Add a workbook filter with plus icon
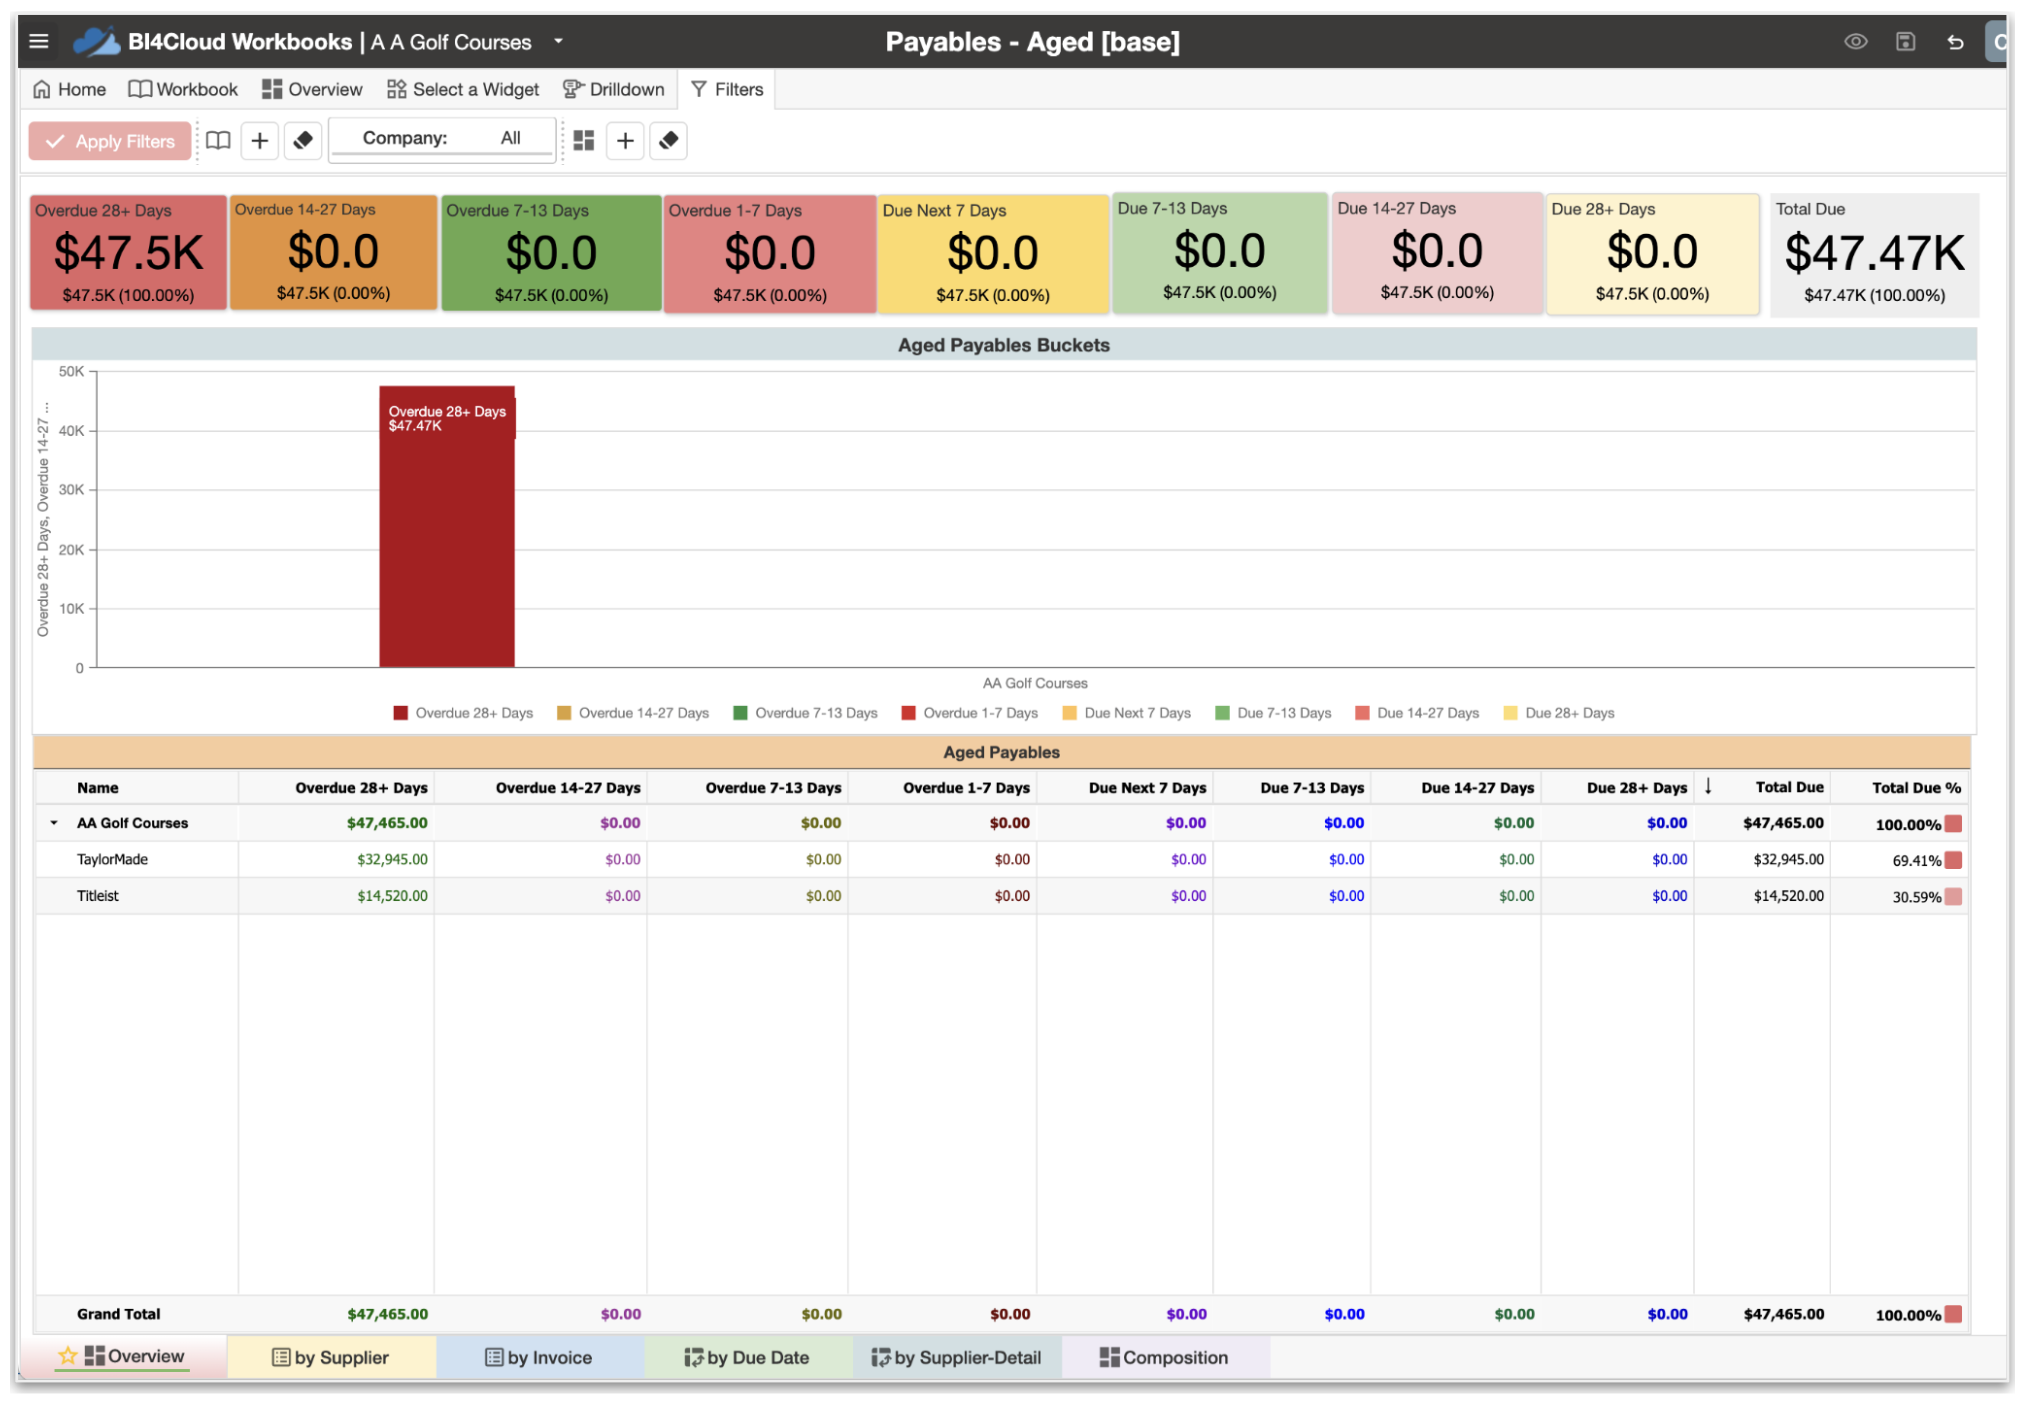2024x1408 pixels. [259, 140]
